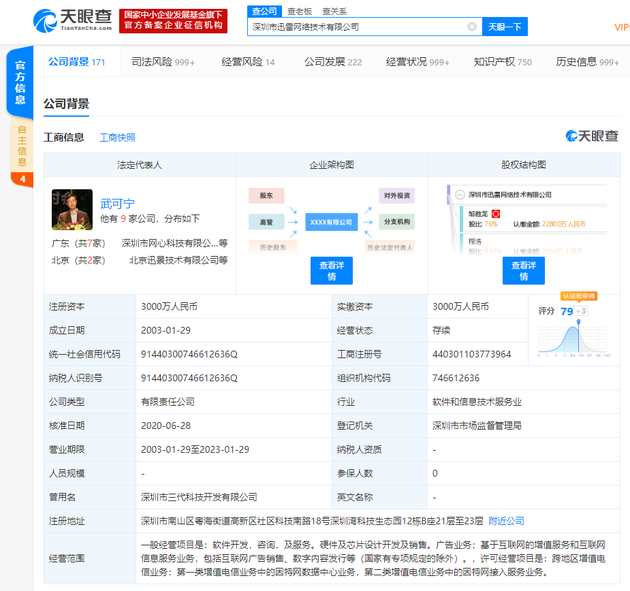This screenshot has height=591, width=630.
Task: Select registration number 440301103773964
Action: pos(472,354)
